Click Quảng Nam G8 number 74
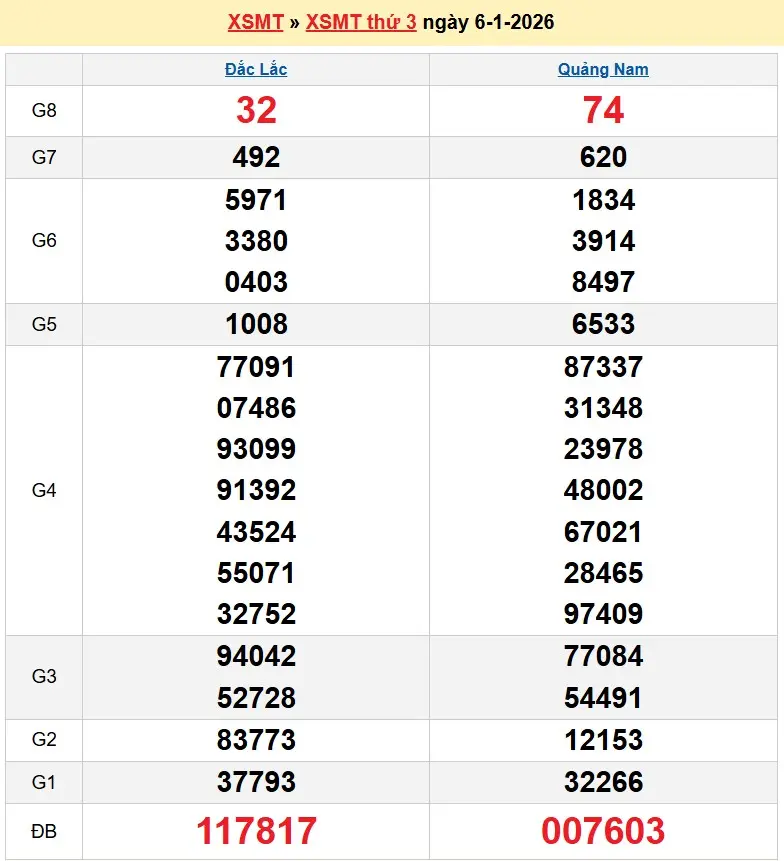Viewport: 784px width, 861px height. point(603,110)
